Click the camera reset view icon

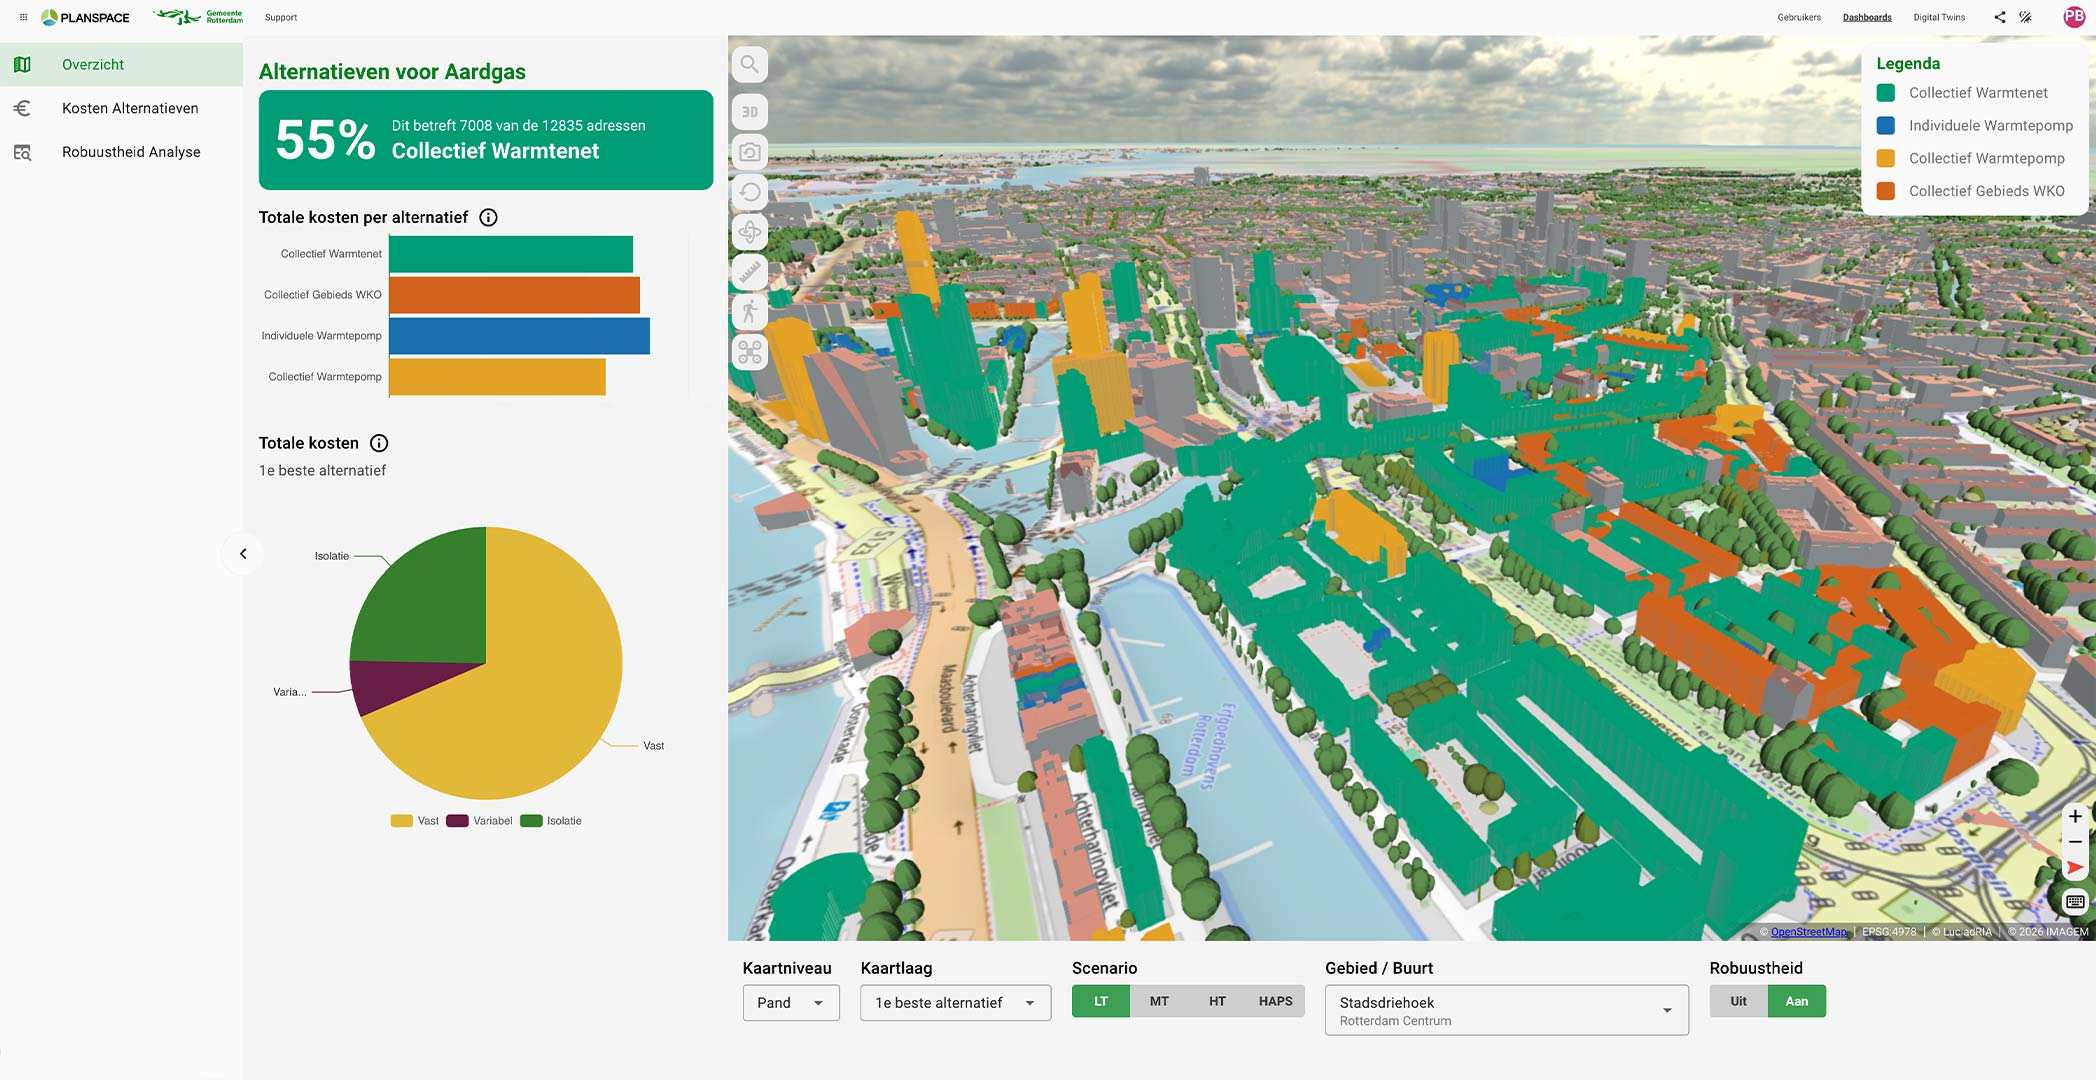749,152
